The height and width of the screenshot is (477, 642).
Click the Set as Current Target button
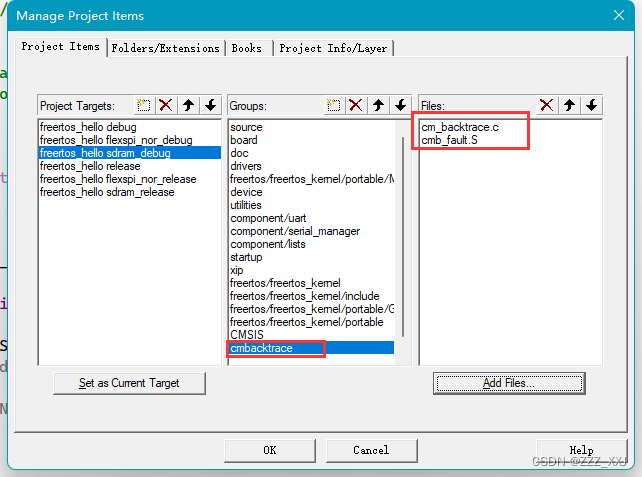[x=129, y=383]
